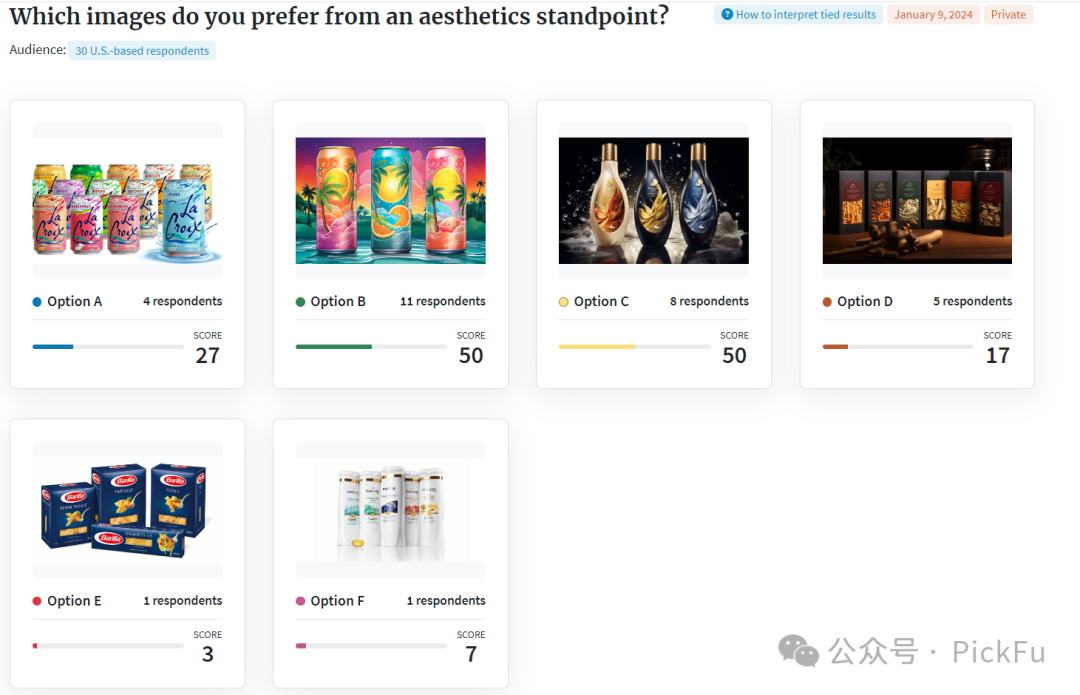Click the help icon beside tied results
Screen dimensions: 1080x695
[726, 15]
